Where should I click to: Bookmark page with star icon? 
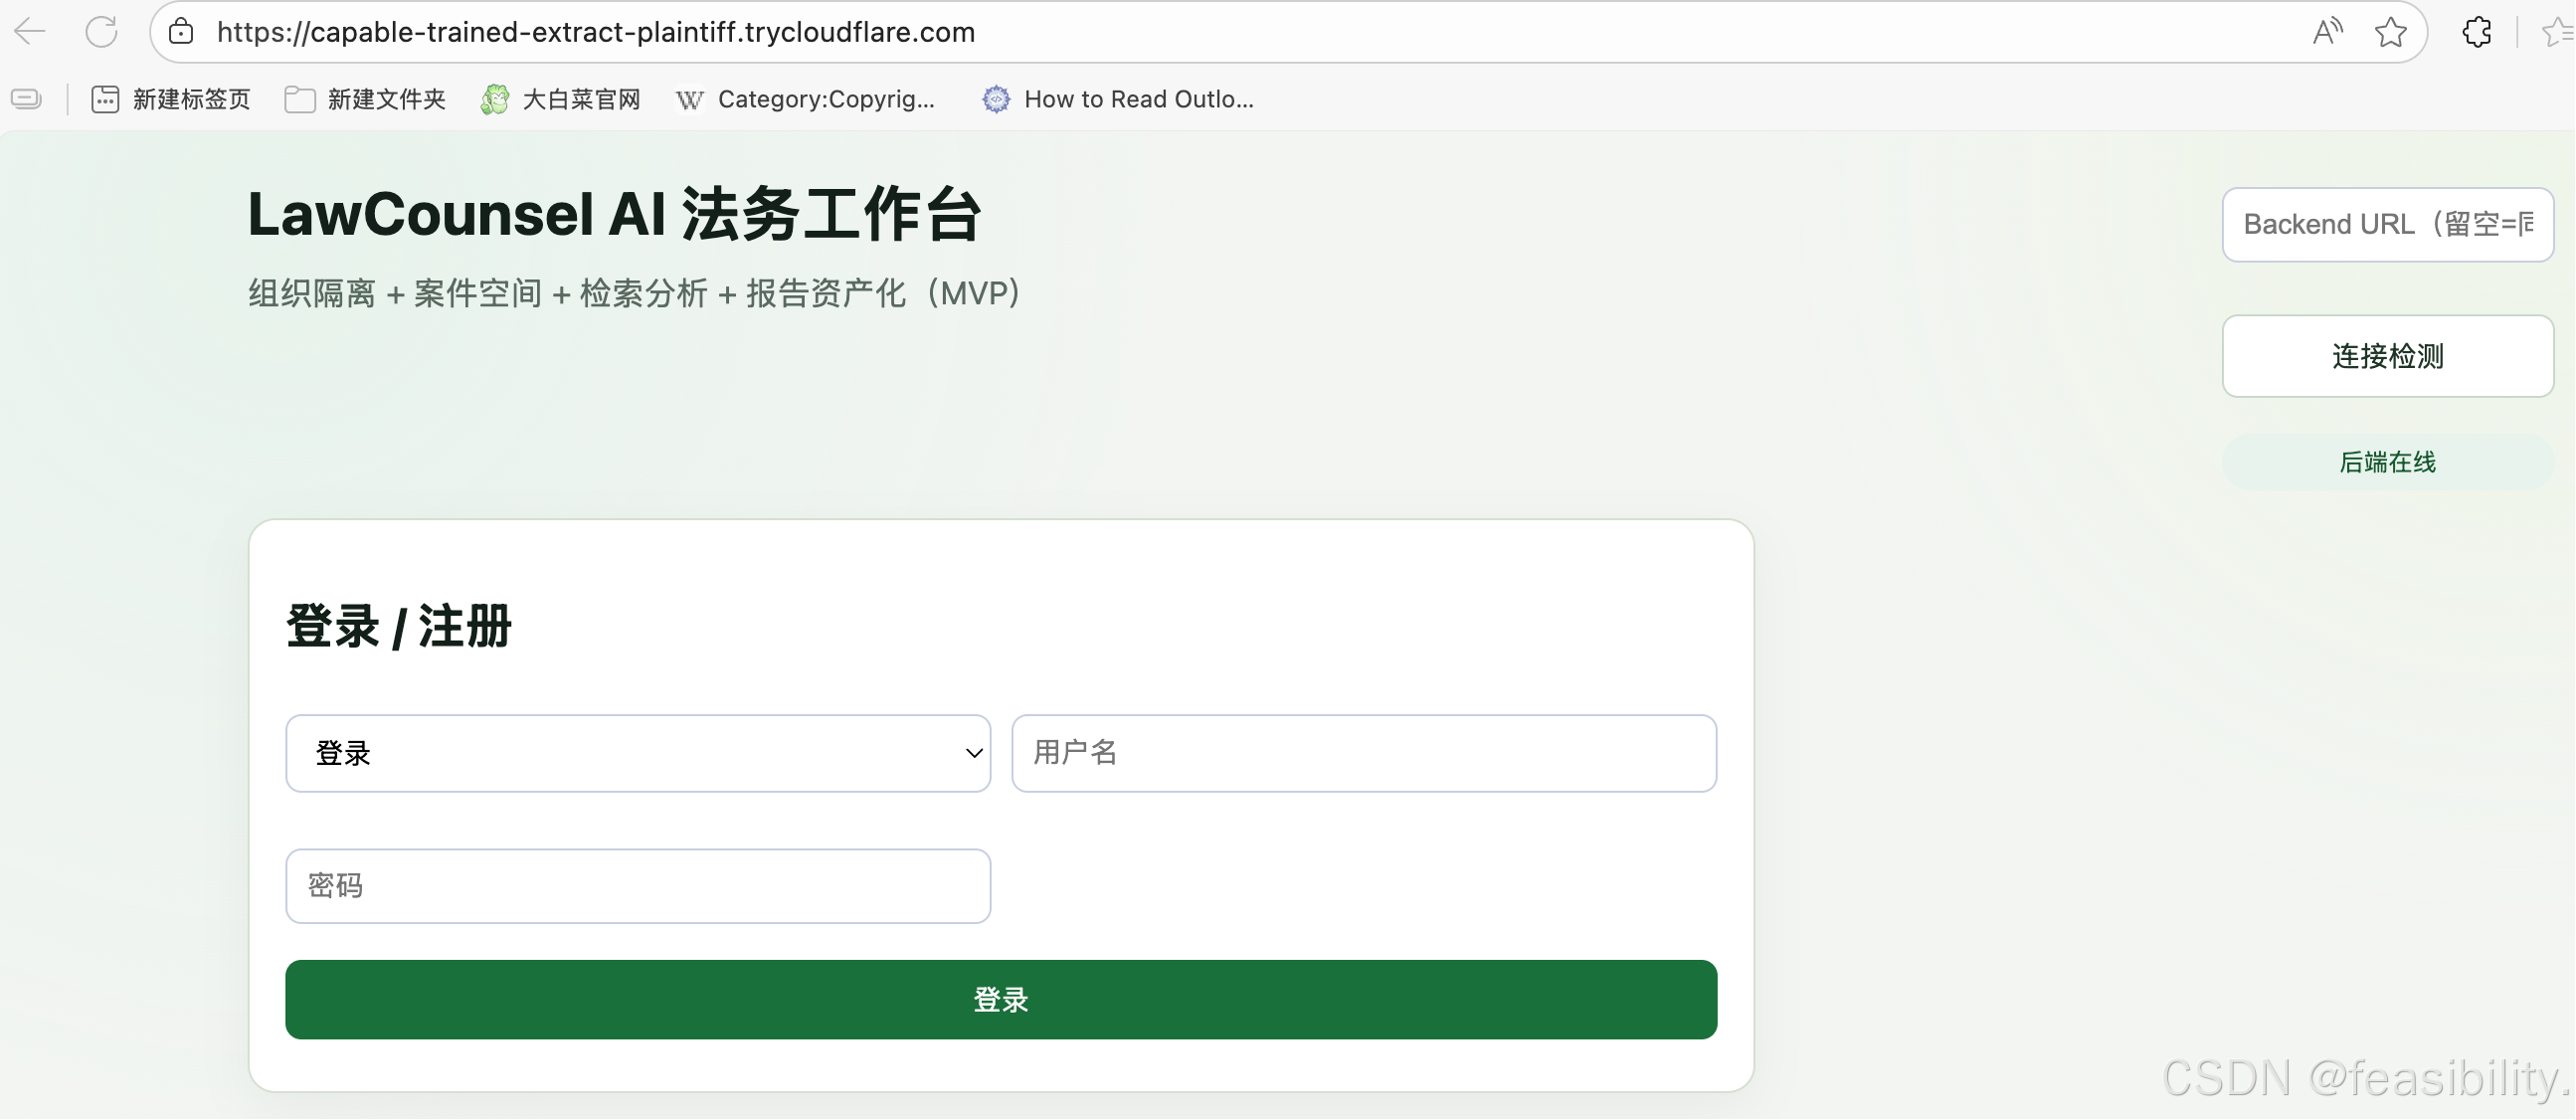tap(2390, 32)
